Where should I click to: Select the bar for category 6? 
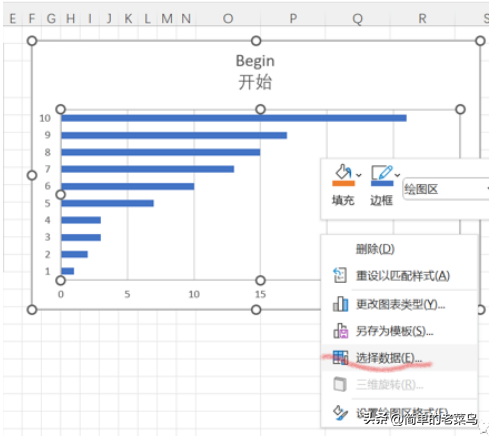[x=128, y=186]
